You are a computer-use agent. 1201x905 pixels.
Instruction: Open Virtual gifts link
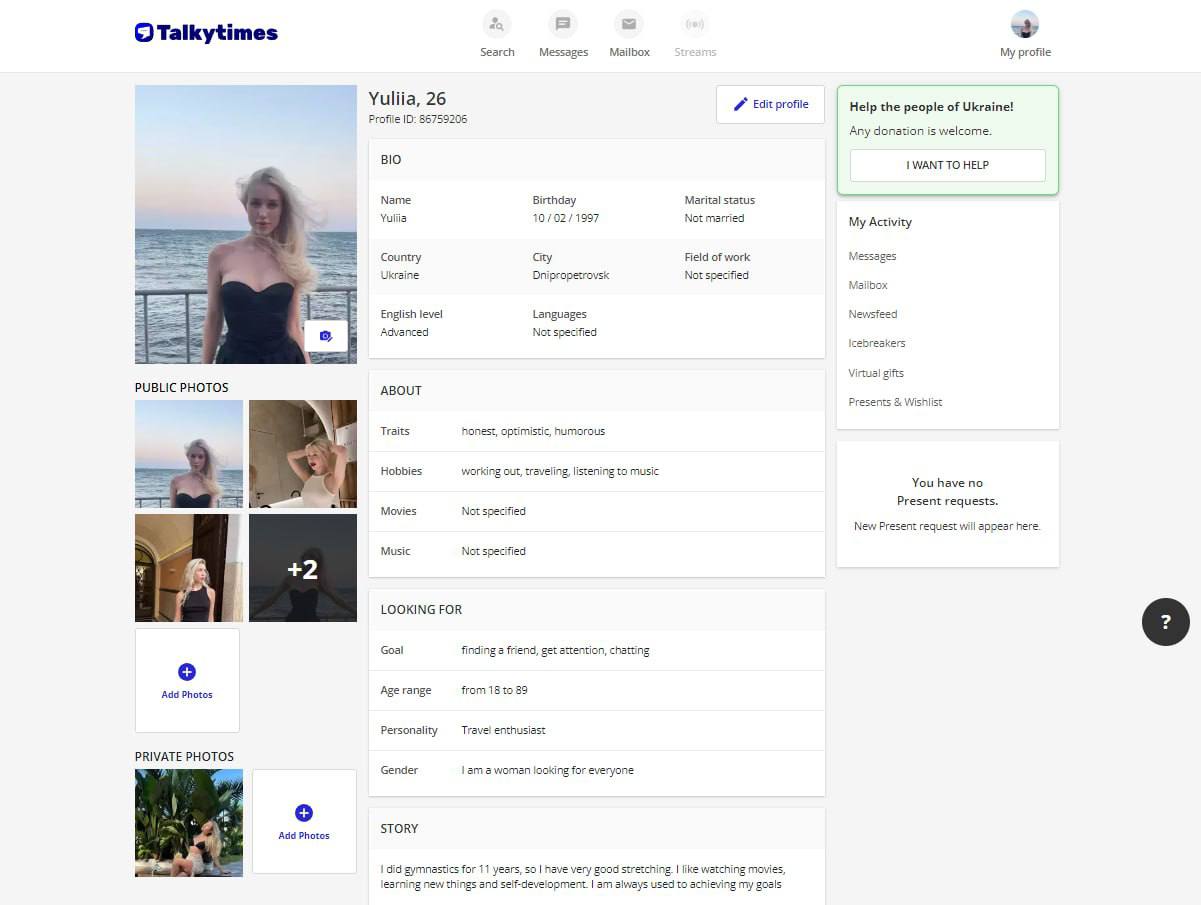[x=875, y=373]
